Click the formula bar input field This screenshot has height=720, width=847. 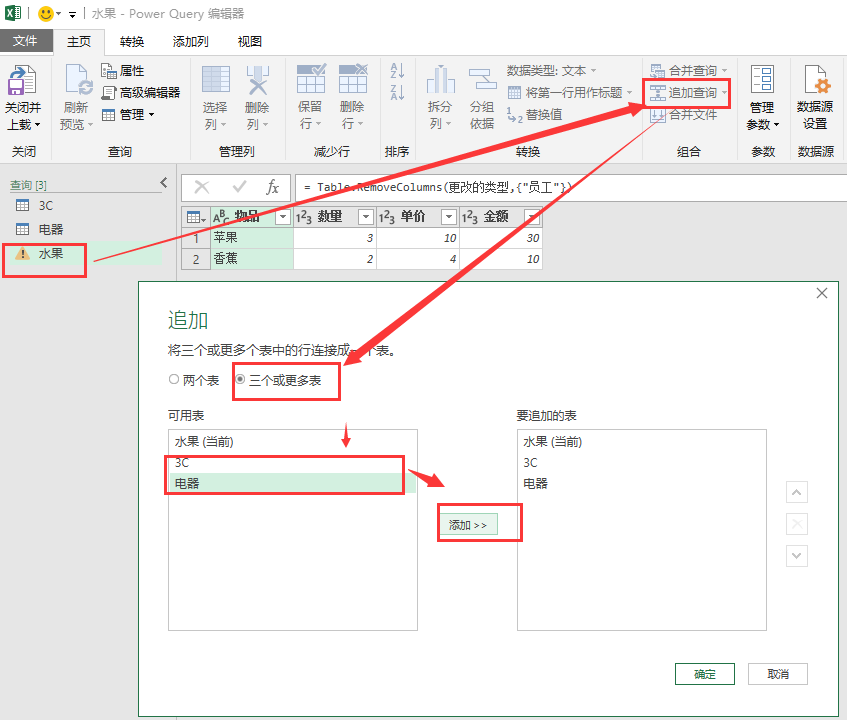point(570,187)
